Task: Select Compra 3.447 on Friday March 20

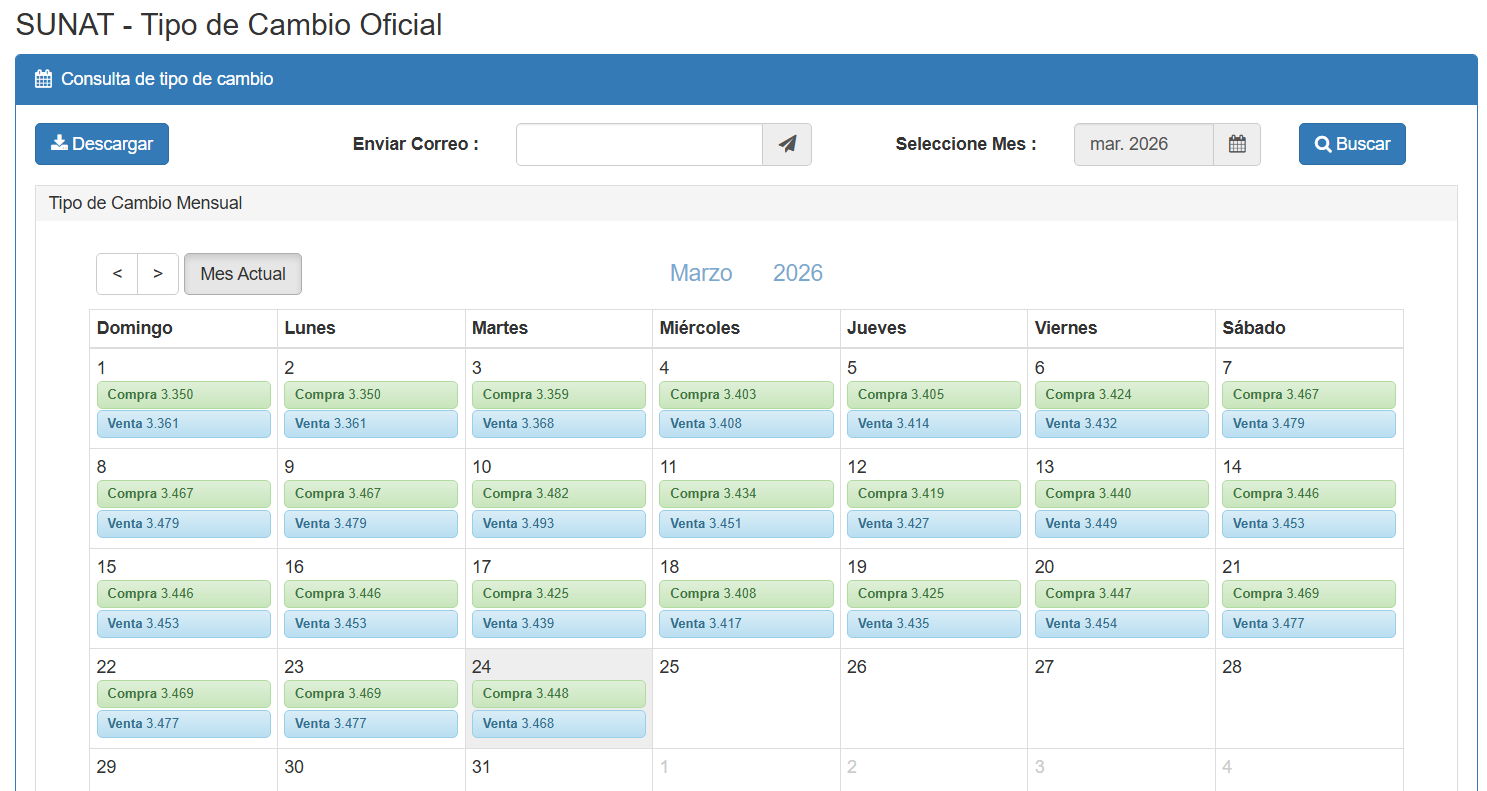Action: click(1121, 594)
